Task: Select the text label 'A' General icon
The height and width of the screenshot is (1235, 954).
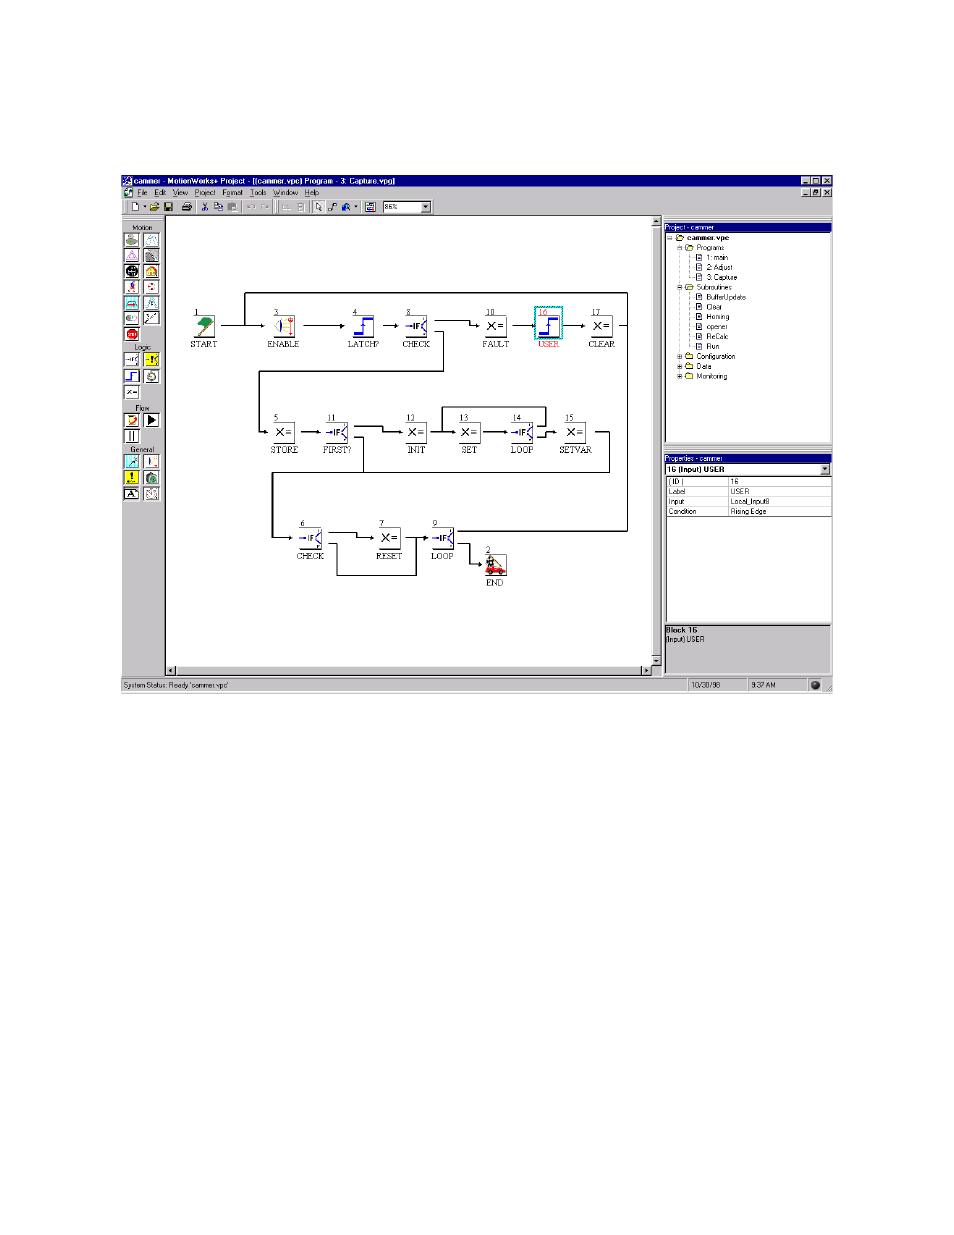Action: [x=132, y=494]
